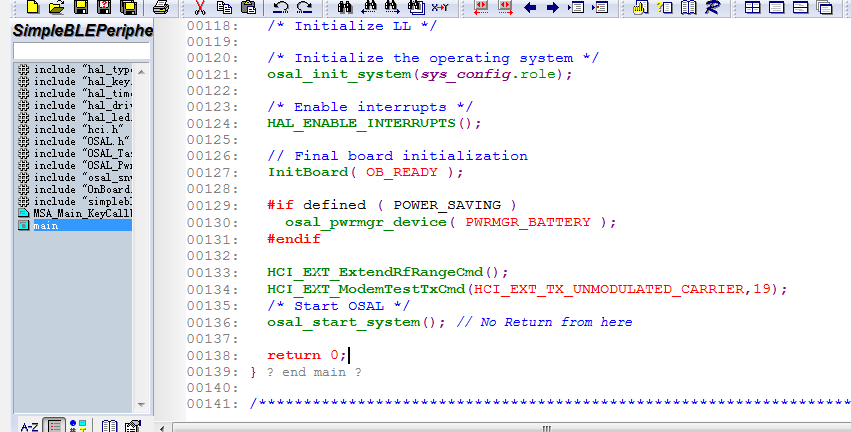Cut selection with the scissors icon
851x432 pixels.
click(200, 7)
